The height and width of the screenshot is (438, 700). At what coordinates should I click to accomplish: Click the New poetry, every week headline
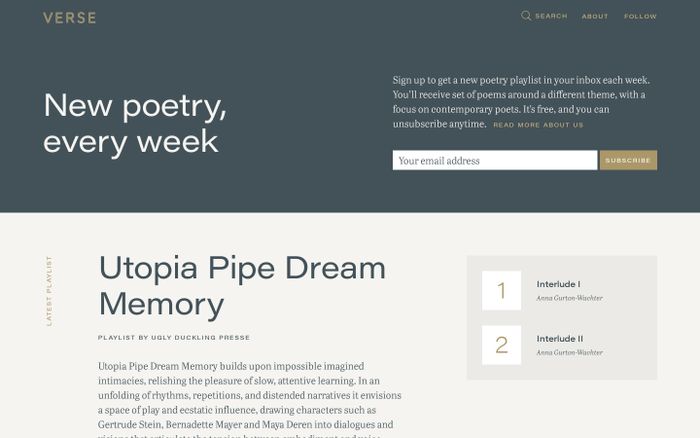(x=135, y=123)
